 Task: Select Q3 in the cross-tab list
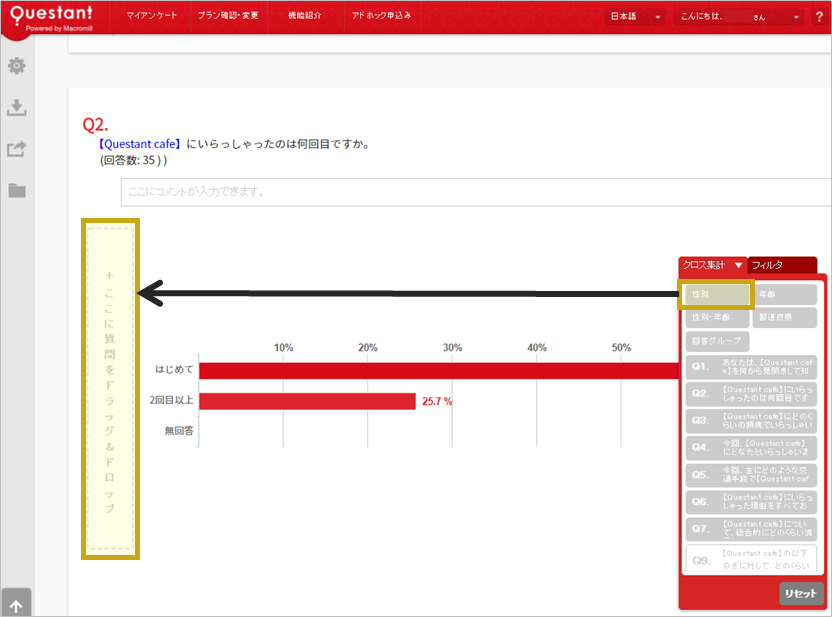click(x=751, y=421)
